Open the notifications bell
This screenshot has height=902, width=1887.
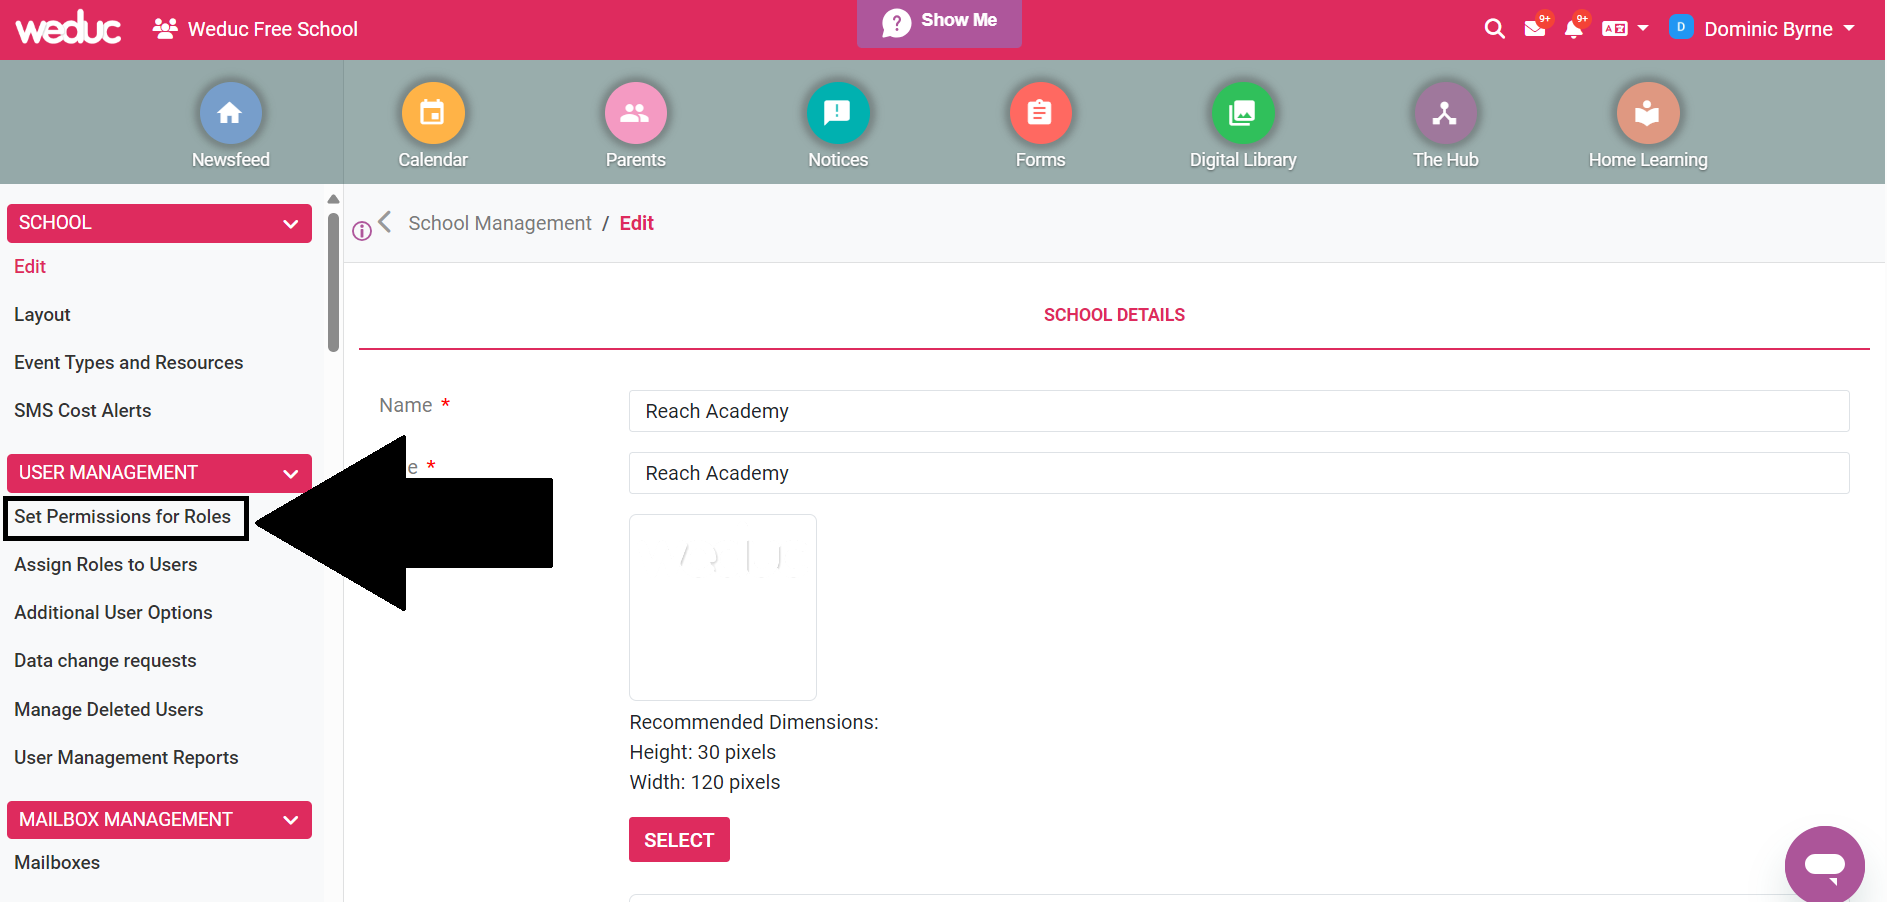[1573, 29]
